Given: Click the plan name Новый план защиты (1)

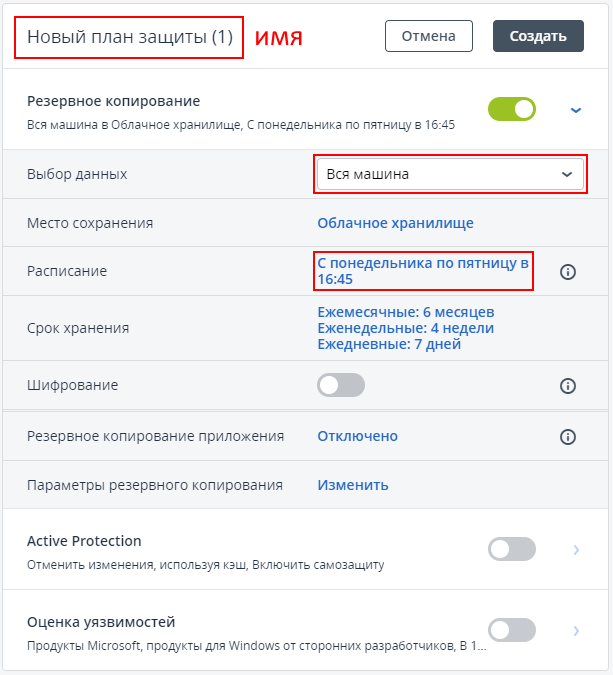Looking at the screenshot, I should click(x=129, y=37).
